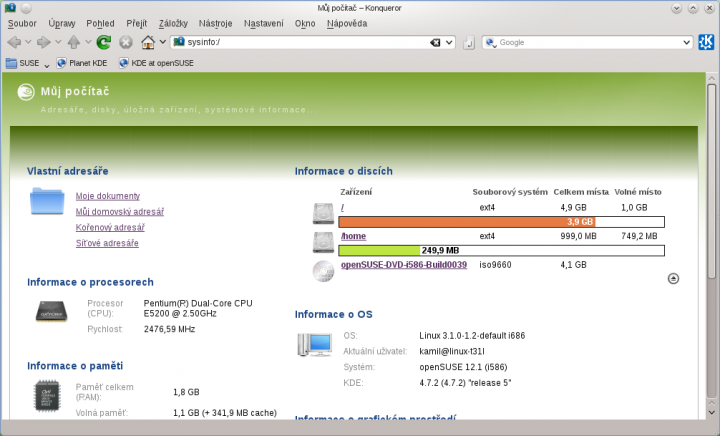Click the orange 3,9 GB usage bar
The height and width of the screenshot is (436, 720).
(467, 222)
